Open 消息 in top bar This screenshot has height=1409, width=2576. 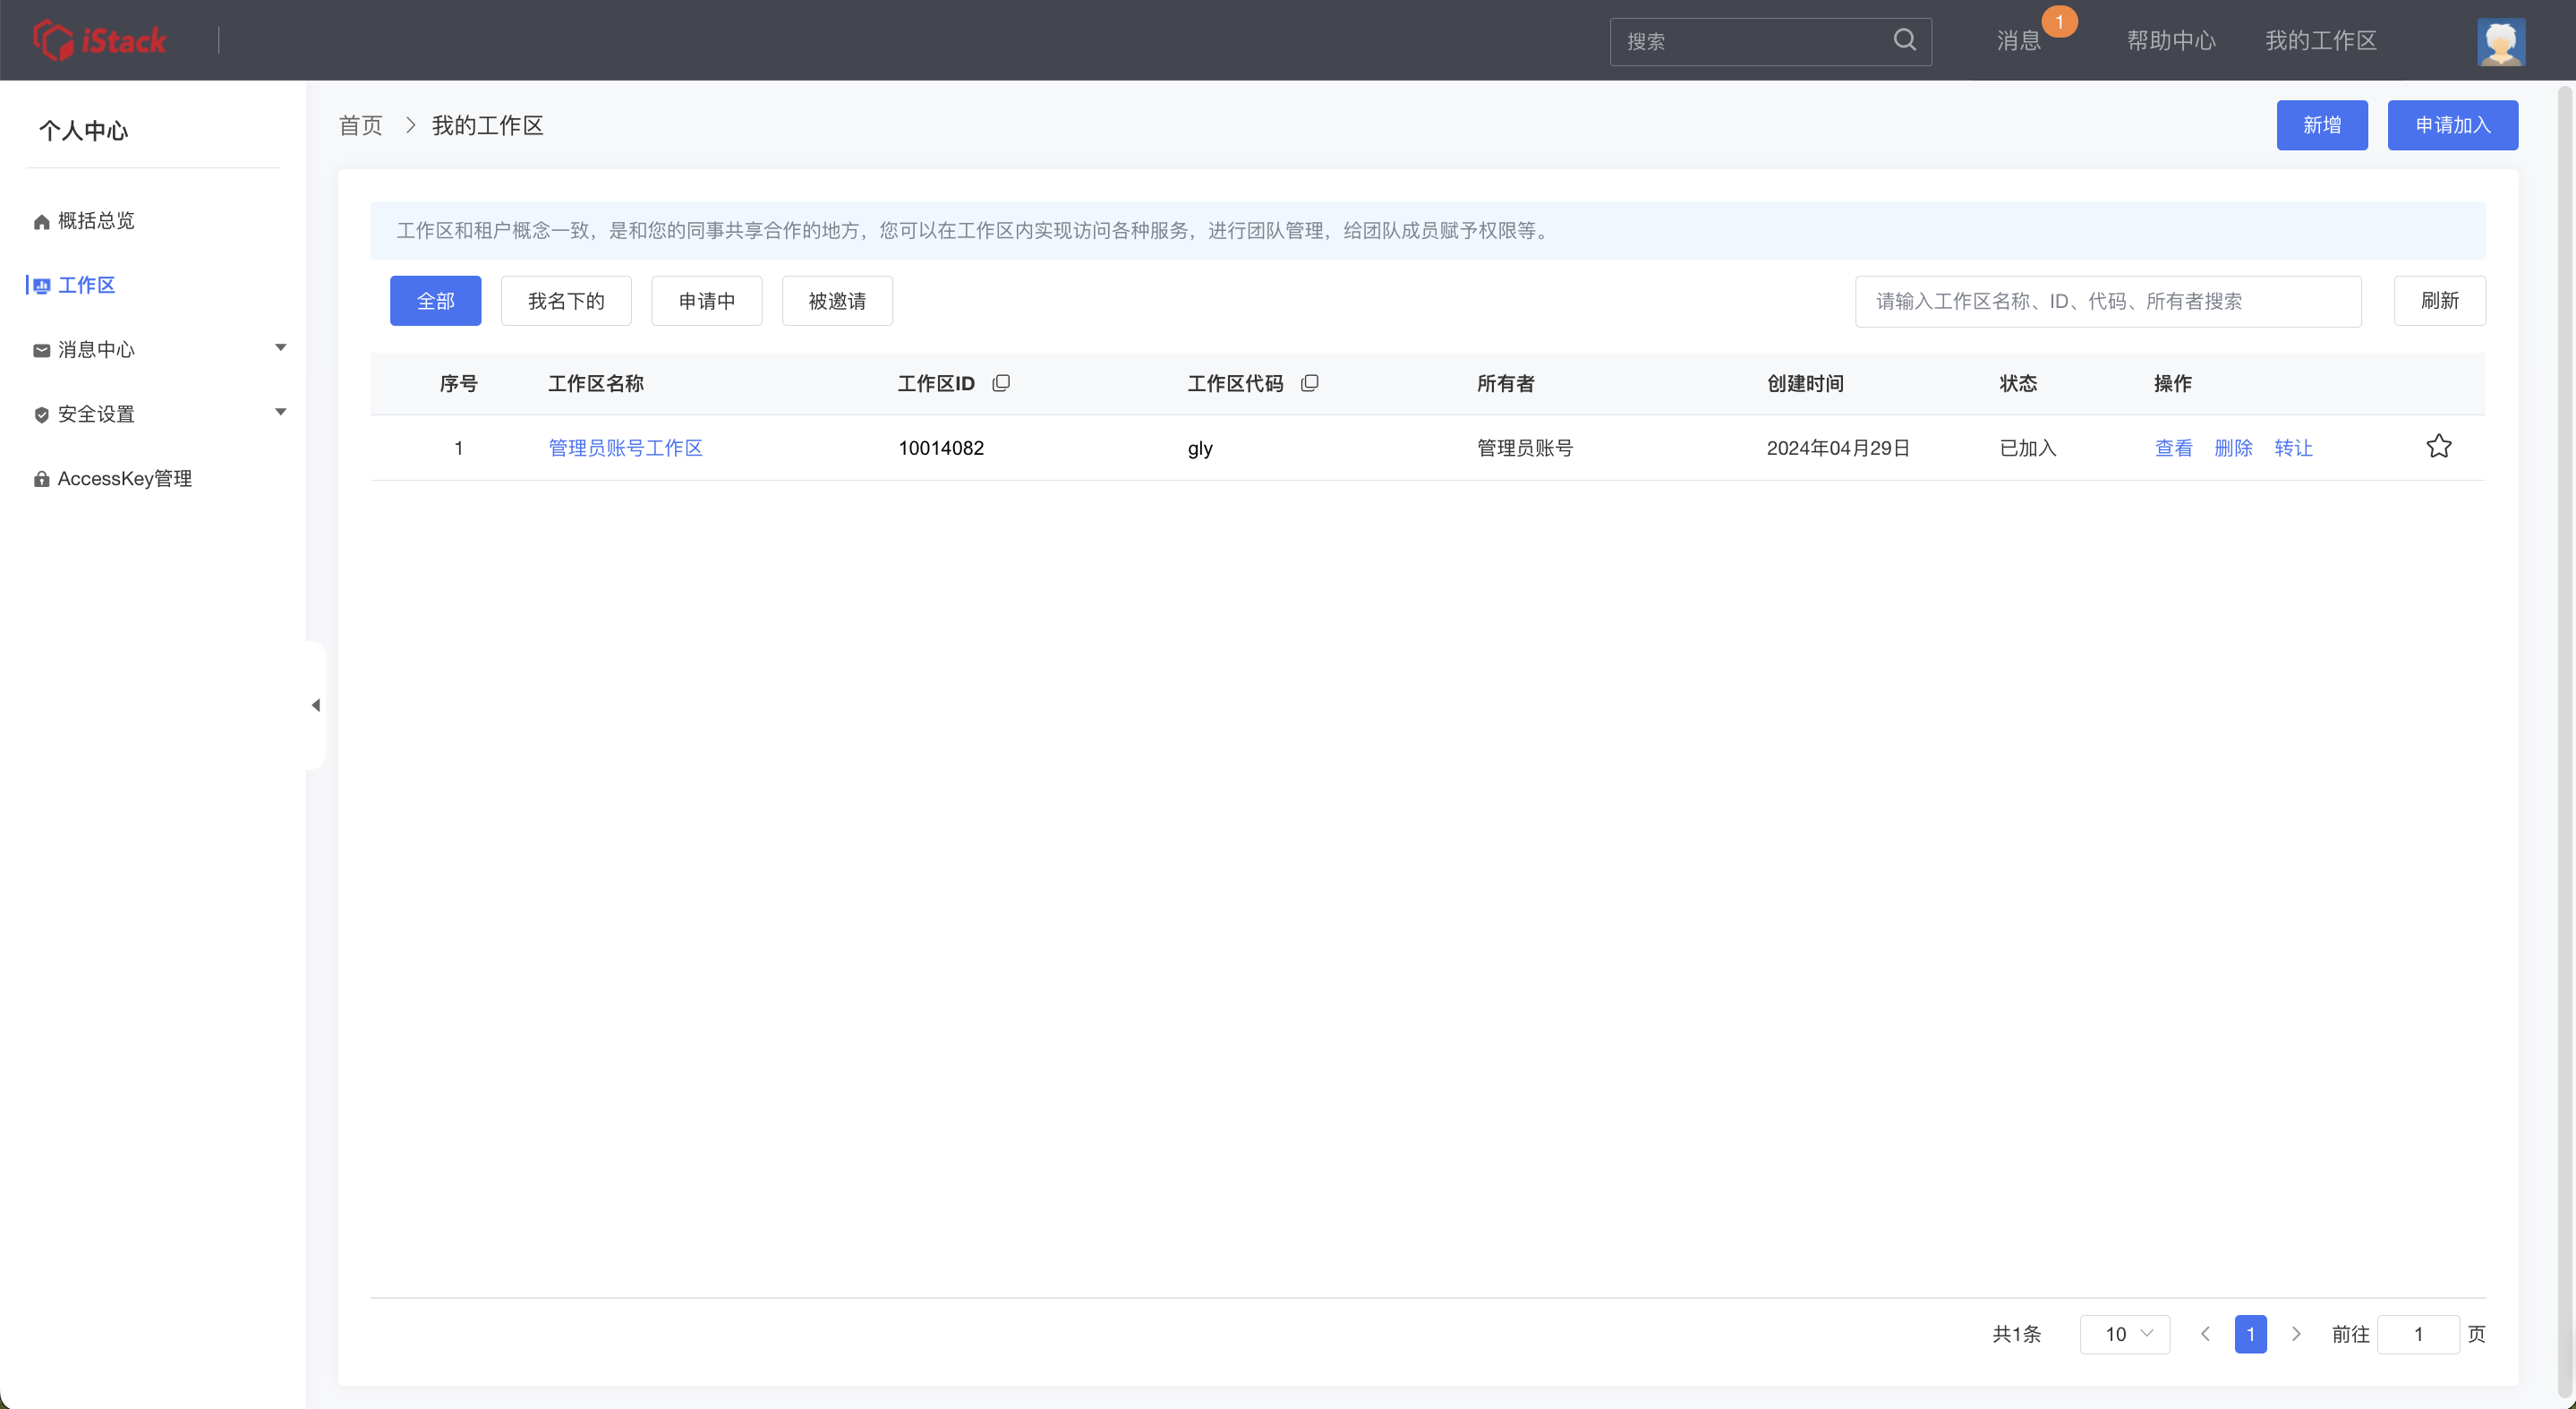[2018, 41]
